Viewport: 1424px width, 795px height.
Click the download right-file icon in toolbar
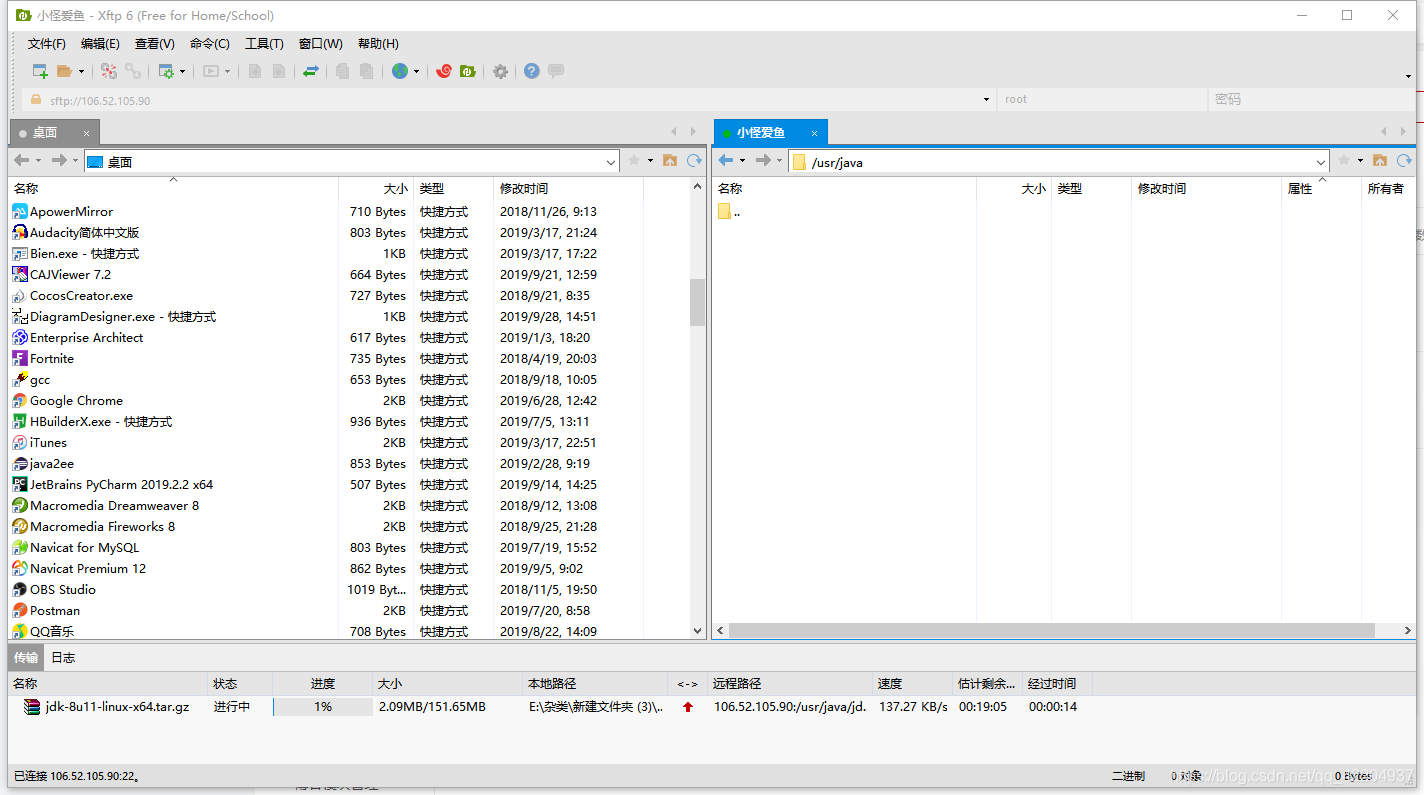click(x=279, y=71)
